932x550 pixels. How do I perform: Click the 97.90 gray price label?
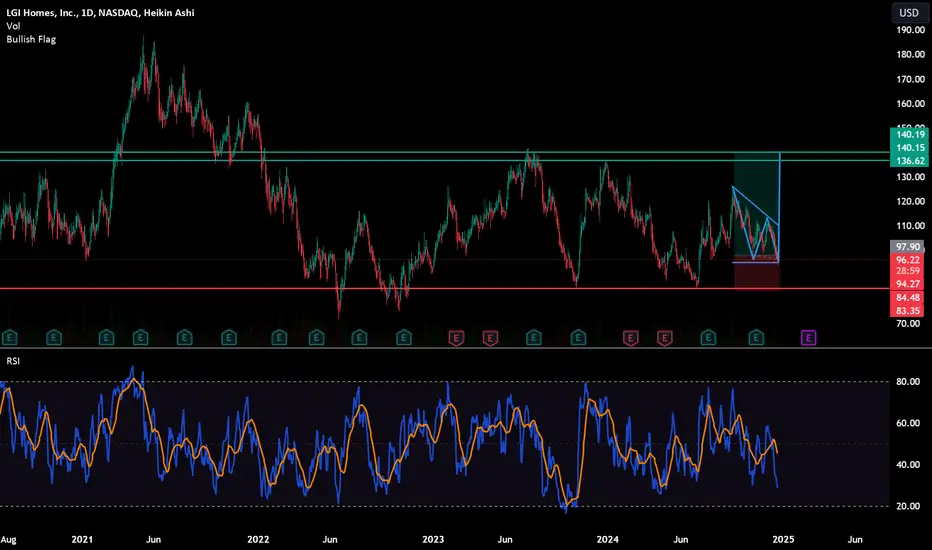(907, 246)
